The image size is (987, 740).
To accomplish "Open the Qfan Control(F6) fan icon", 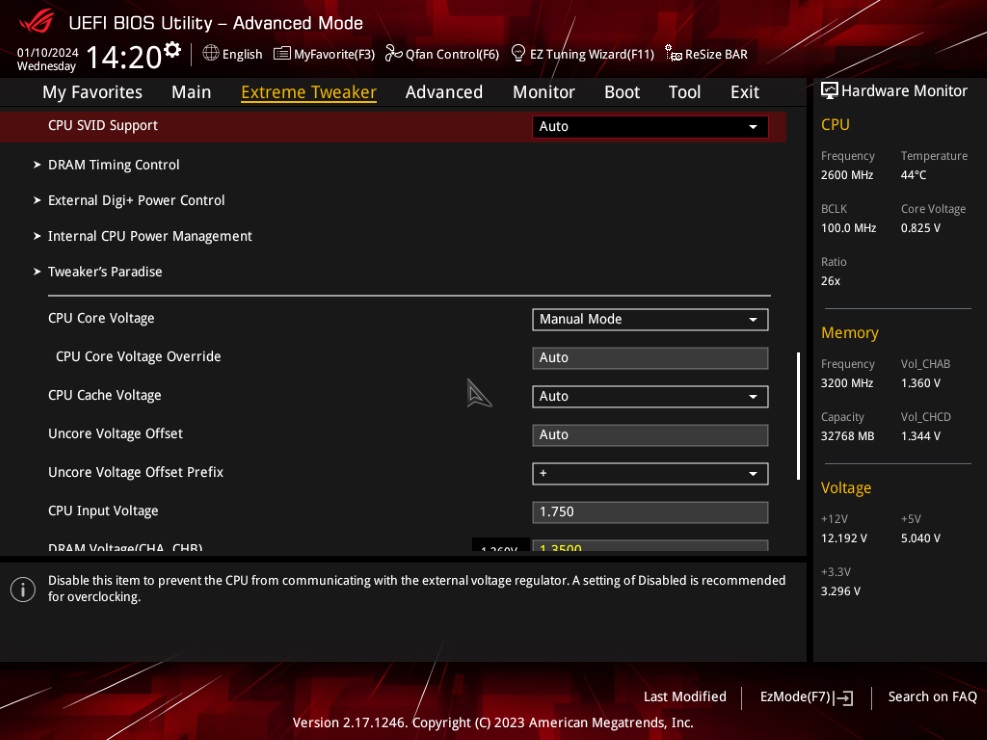I will click(x=393, y=53).
